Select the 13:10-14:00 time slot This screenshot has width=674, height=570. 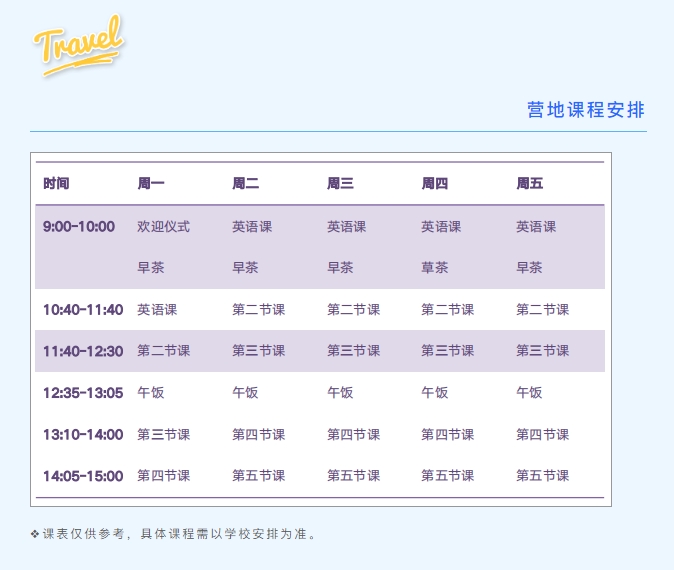point(83,435)
